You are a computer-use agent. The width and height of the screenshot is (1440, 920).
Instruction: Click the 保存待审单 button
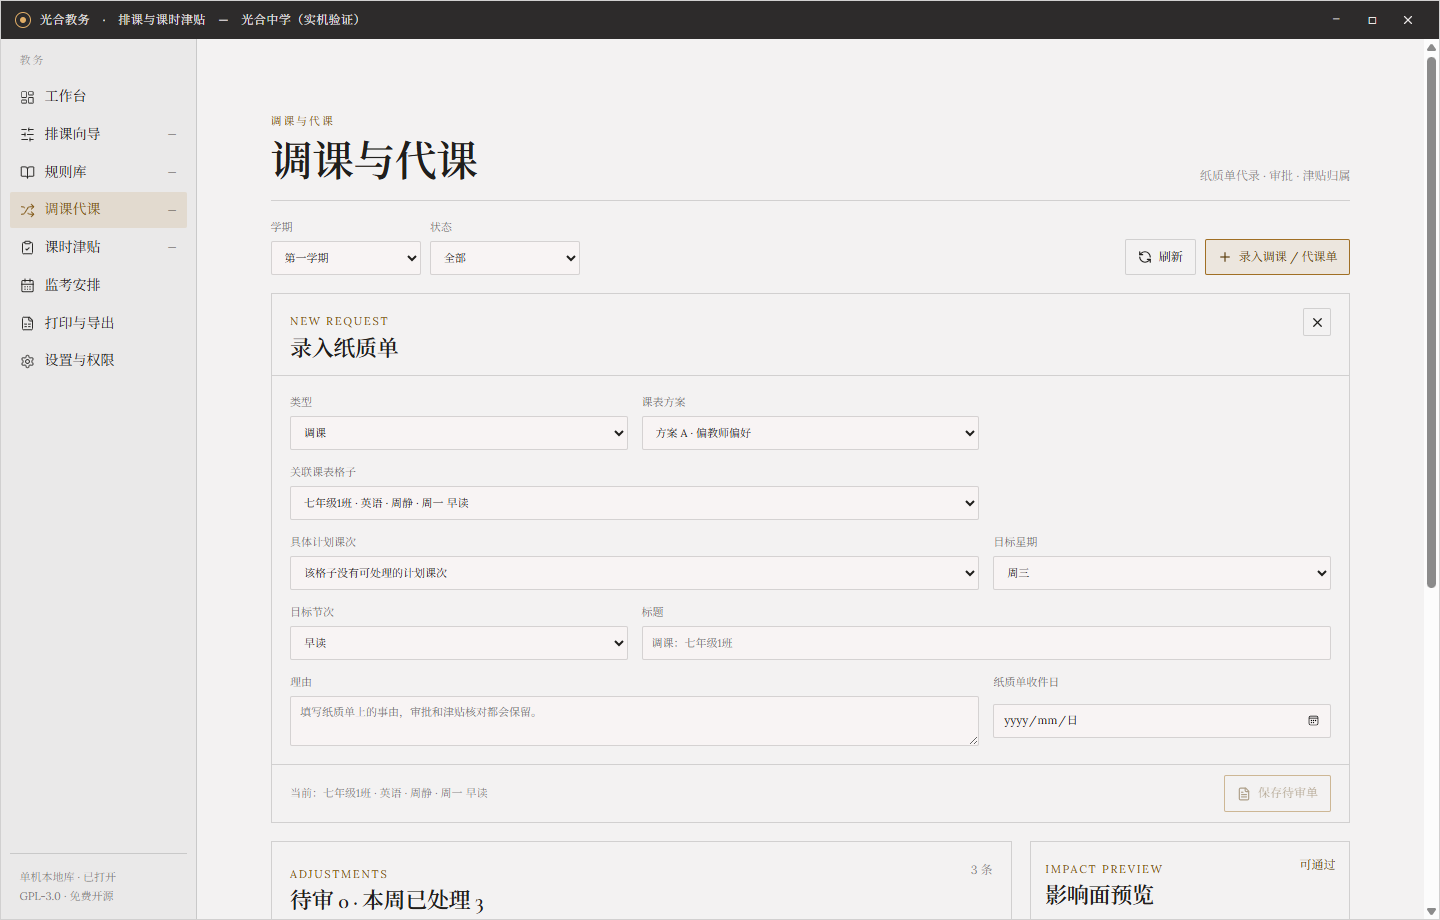[x=1277, y=793]
